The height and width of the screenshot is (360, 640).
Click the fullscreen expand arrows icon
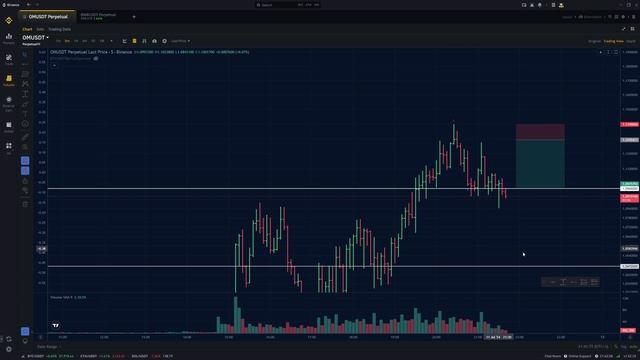coord(624,29)
